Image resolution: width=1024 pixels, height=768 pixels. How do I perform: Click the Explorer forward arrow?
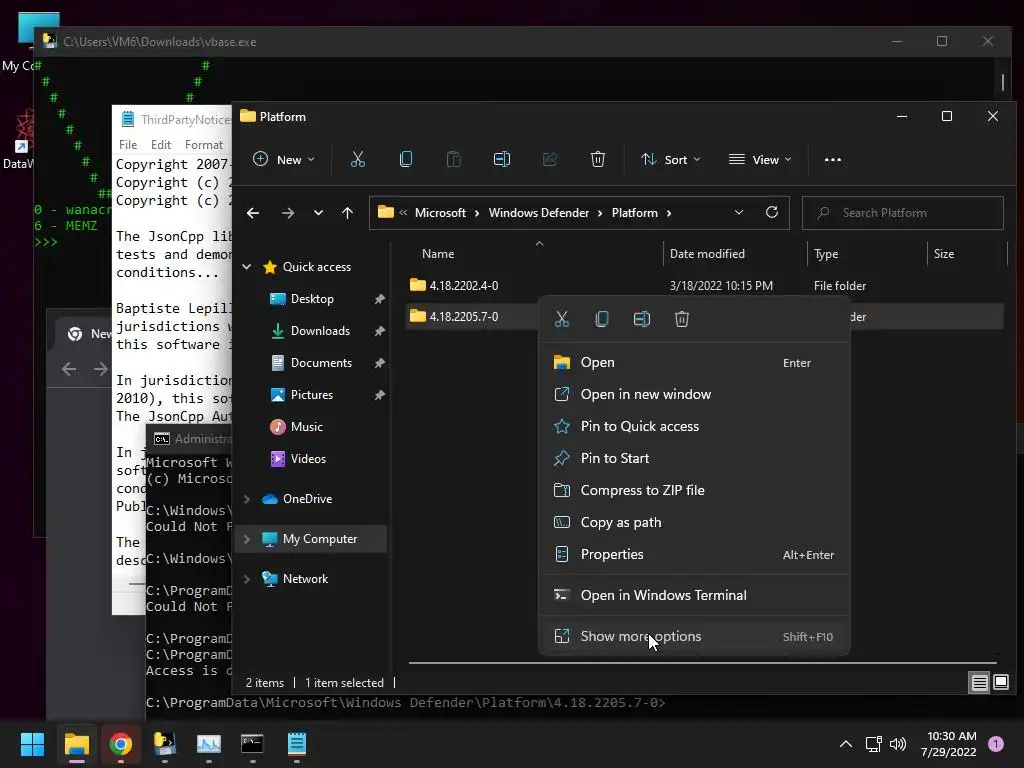287,213
